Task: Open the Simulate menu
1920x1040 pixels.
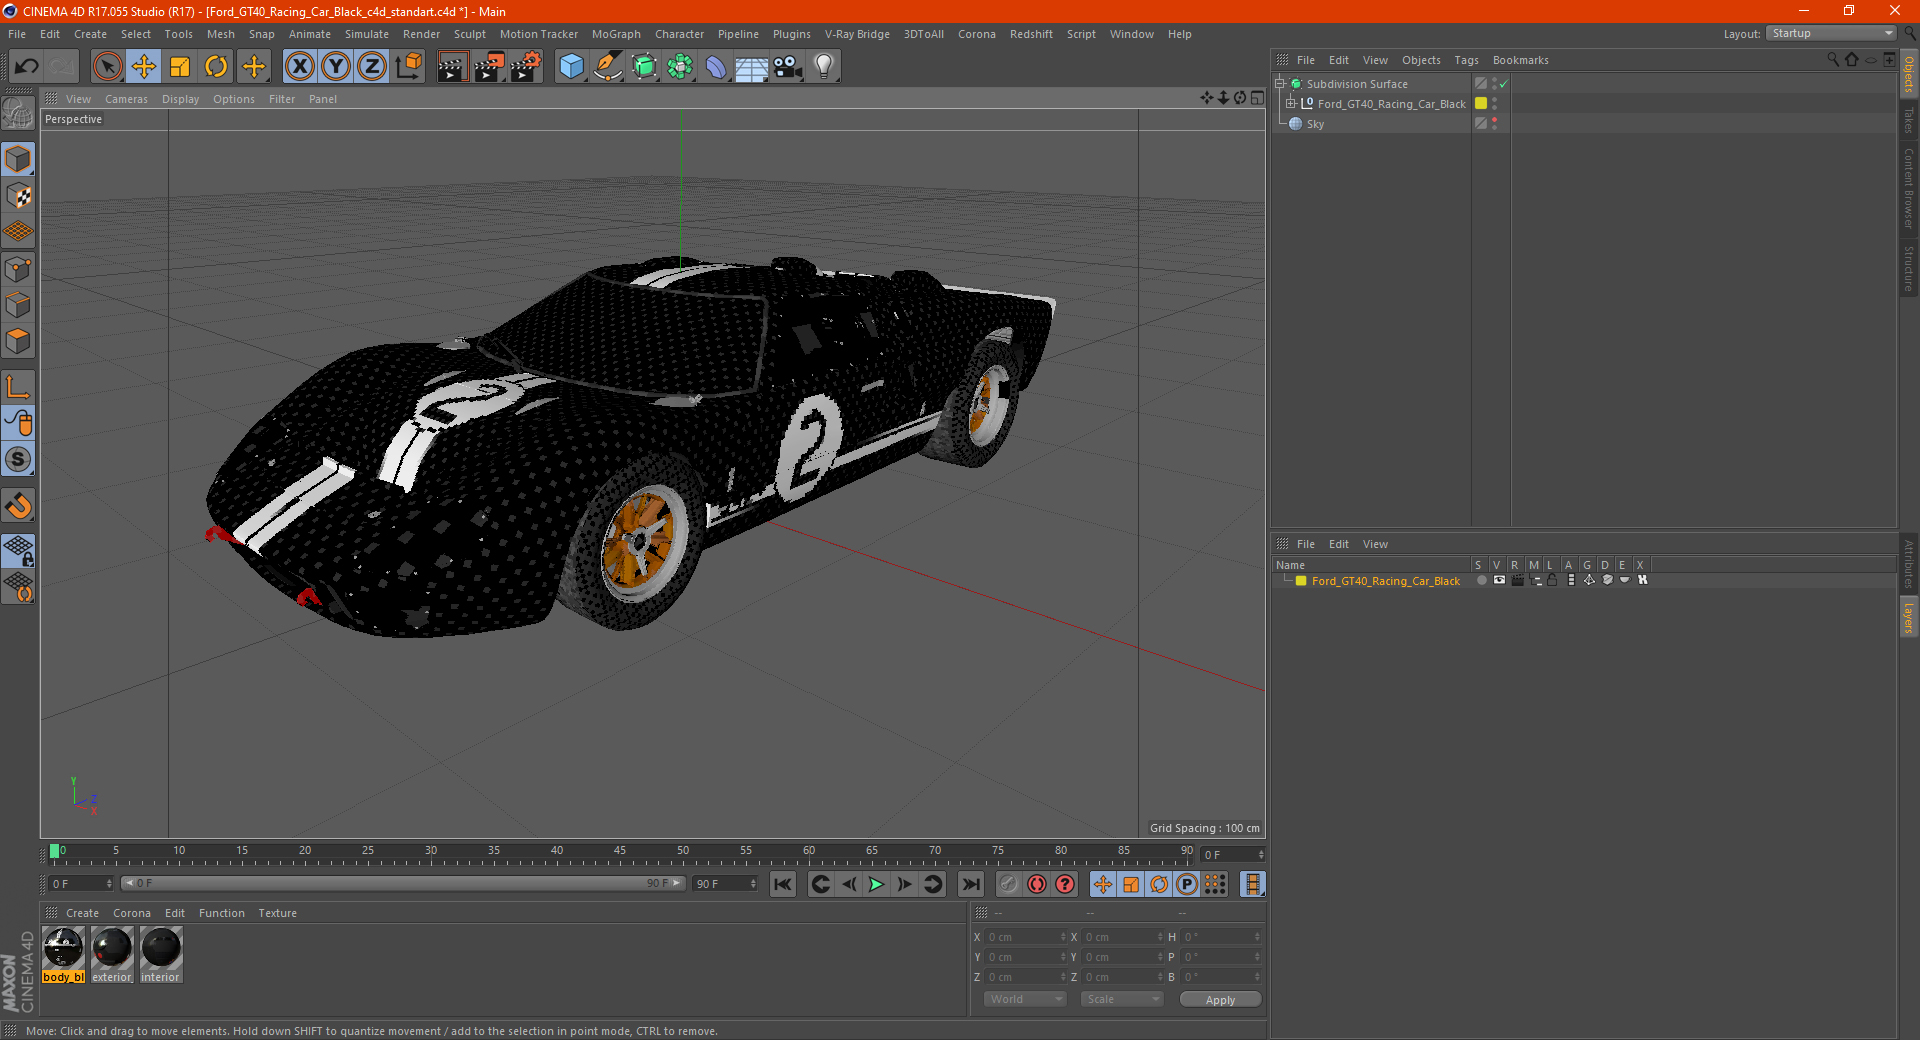Action: [367, 34]
